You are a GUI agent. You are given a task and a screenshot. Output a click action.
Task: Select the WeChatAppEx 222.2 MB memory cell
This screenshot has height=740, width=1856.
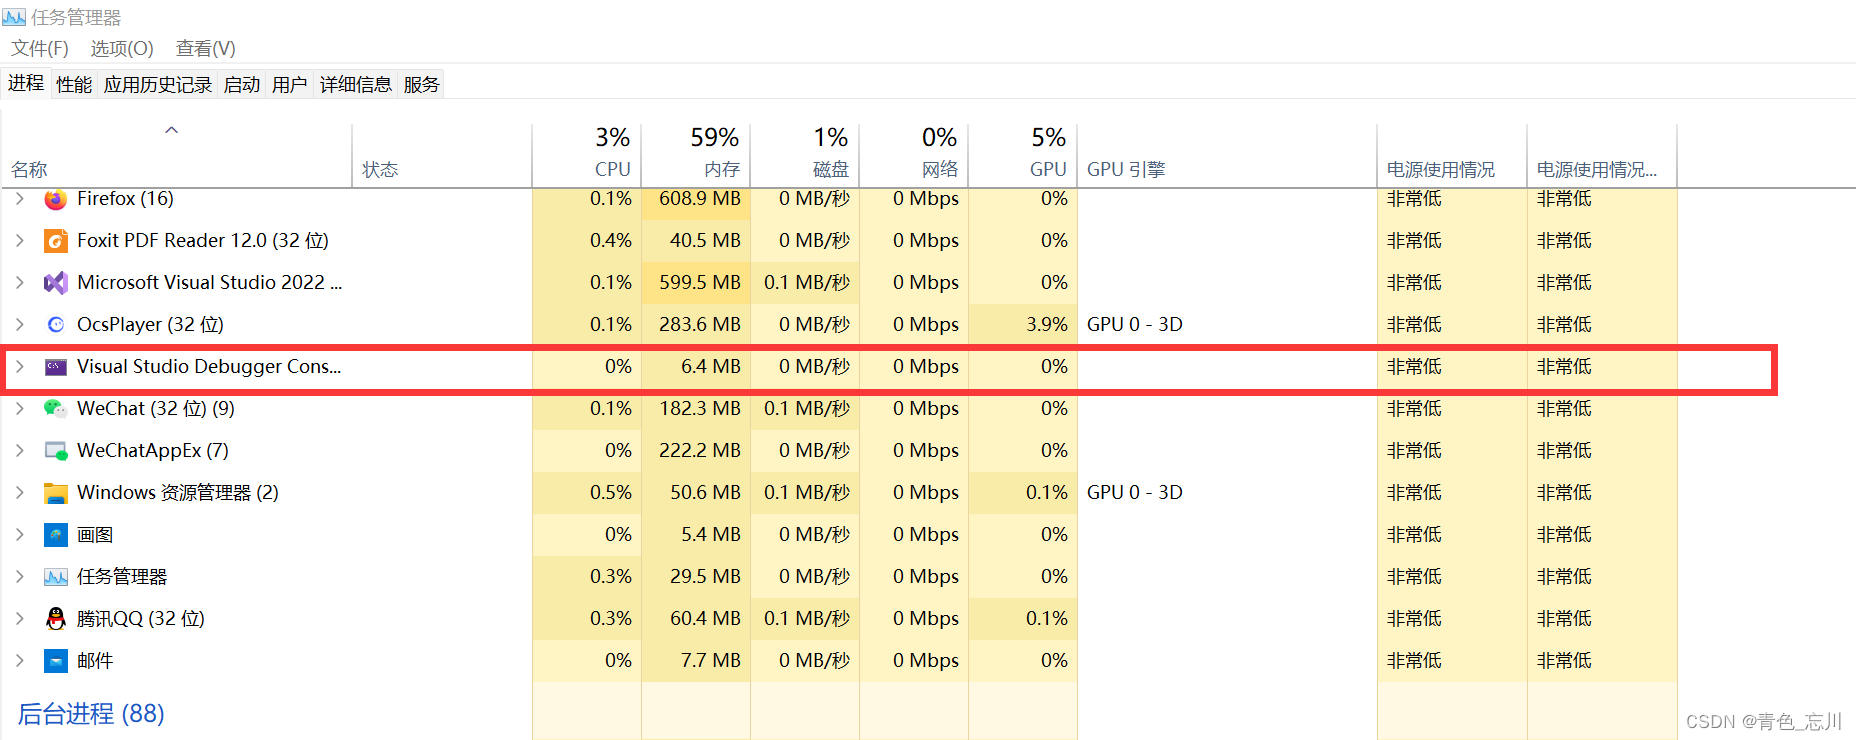(696, 451)
